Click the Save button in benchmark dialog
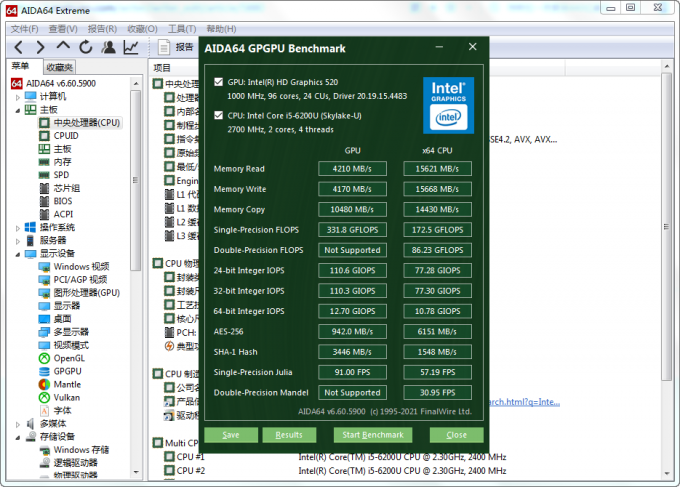This screenshot has height=487, width=680. tap(230, 435)
